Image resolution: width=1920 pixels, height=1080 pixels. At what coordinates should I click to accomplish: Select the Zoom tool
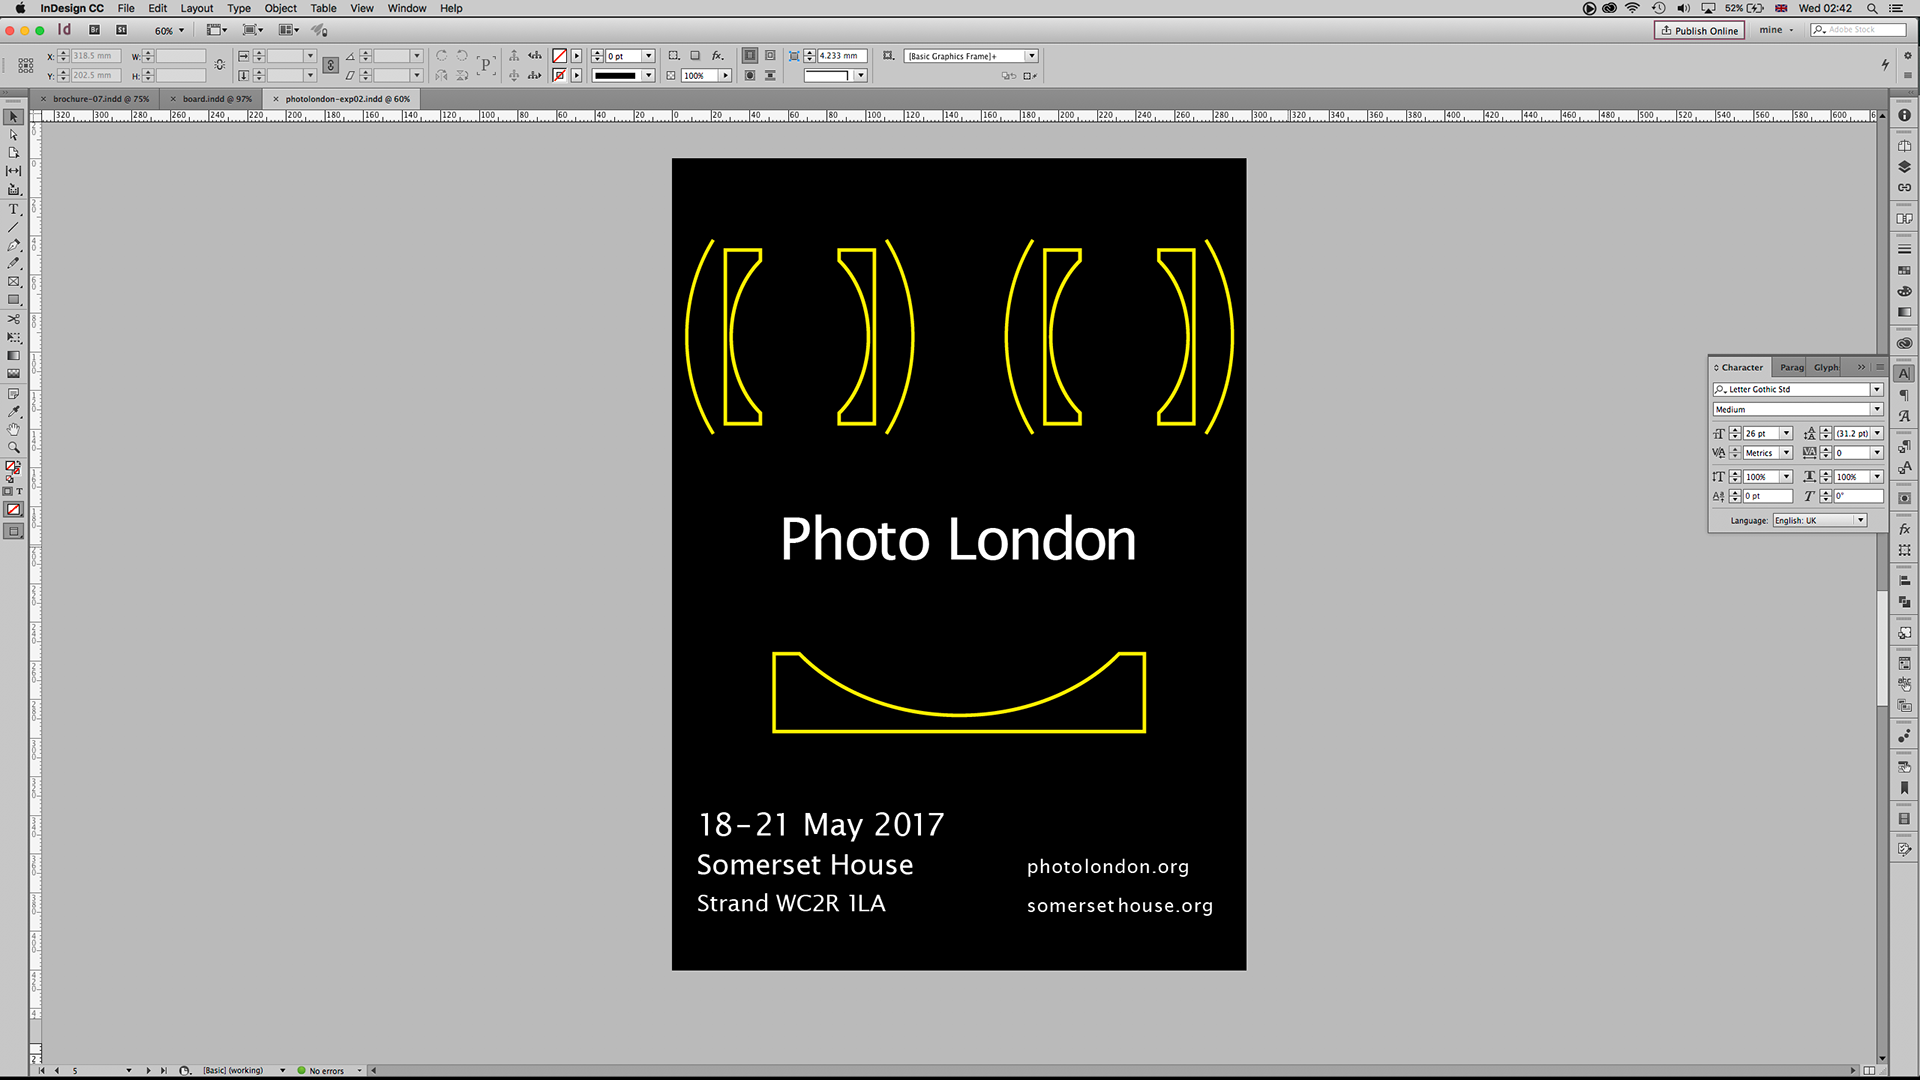pyautogui.click(x=13, y=447)
